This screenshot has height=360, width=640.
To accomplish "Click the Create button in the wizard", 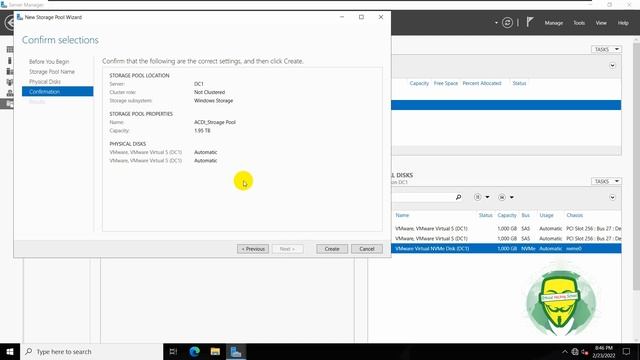I will click(332, 249).
